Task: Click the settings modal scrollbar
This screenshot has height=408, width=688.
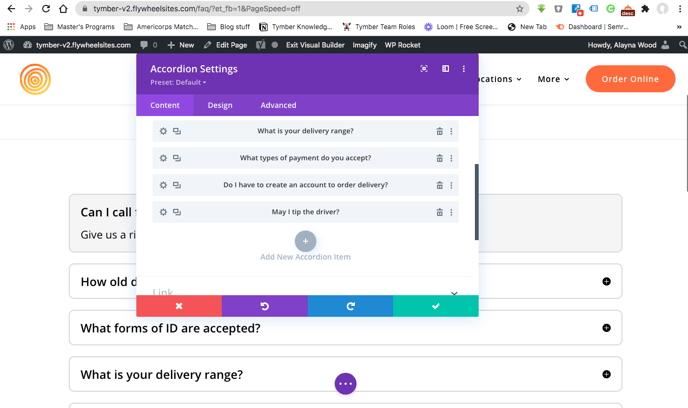Action: coord(477,202)
